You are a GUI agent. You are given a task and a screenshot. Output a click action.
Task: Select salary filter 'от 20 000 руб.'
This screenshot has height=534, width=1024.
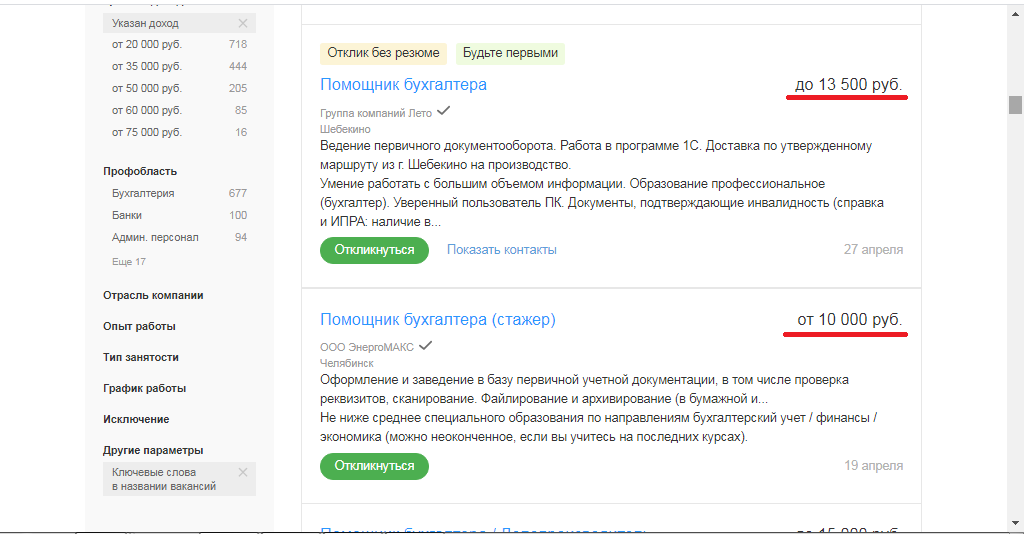point(147,44)
